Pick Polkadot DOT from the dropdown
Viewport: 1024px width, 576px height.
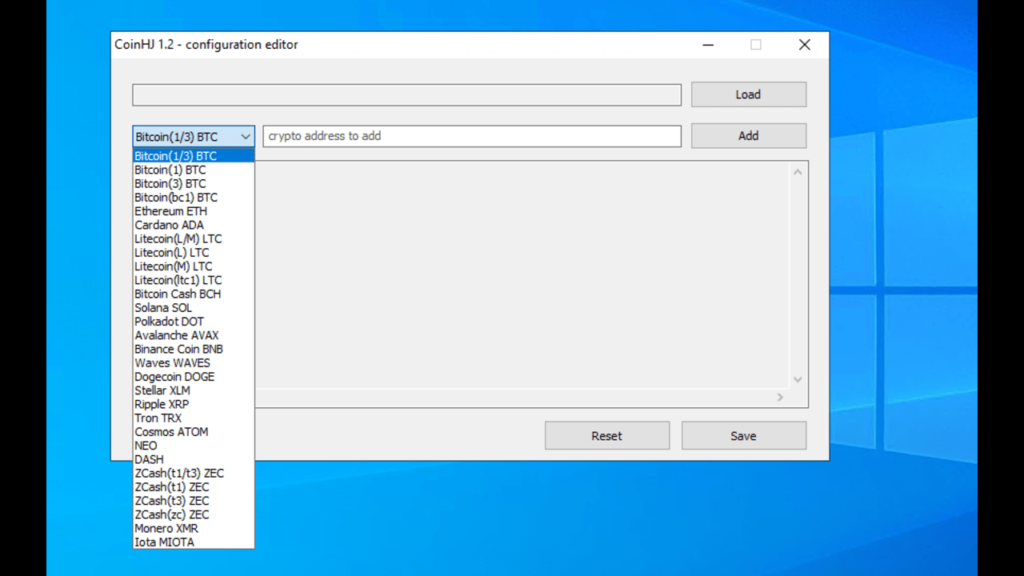[x=193, y=321]
